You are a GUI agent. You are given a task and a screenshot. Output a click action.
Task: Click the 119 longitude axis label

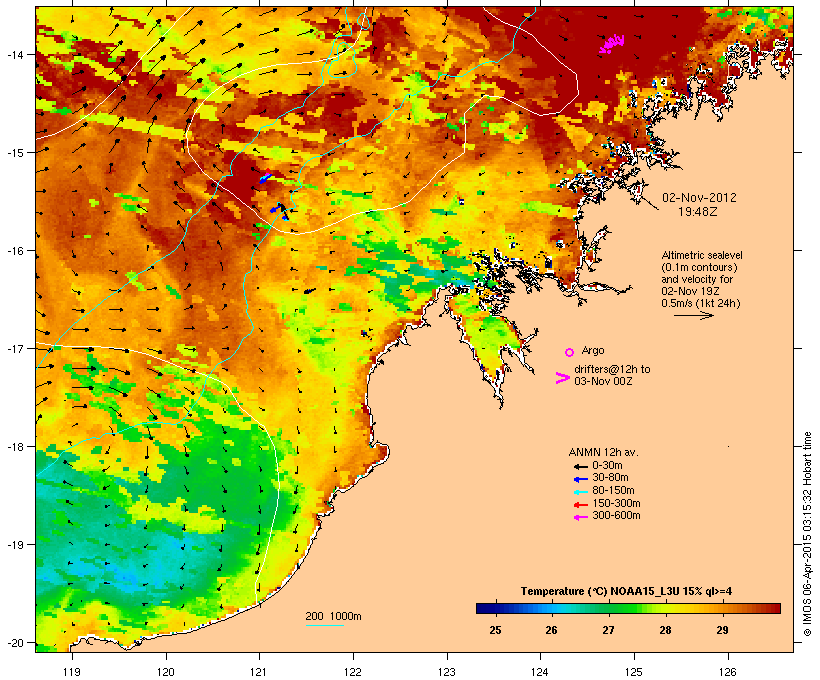pyautogui.click(x=72, y=672)
